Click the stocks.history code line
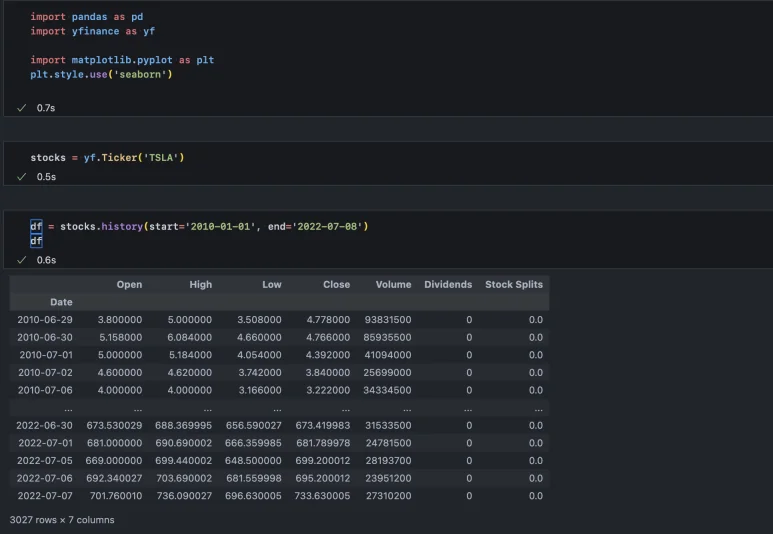The image size is (773, 534). point(199,227)
